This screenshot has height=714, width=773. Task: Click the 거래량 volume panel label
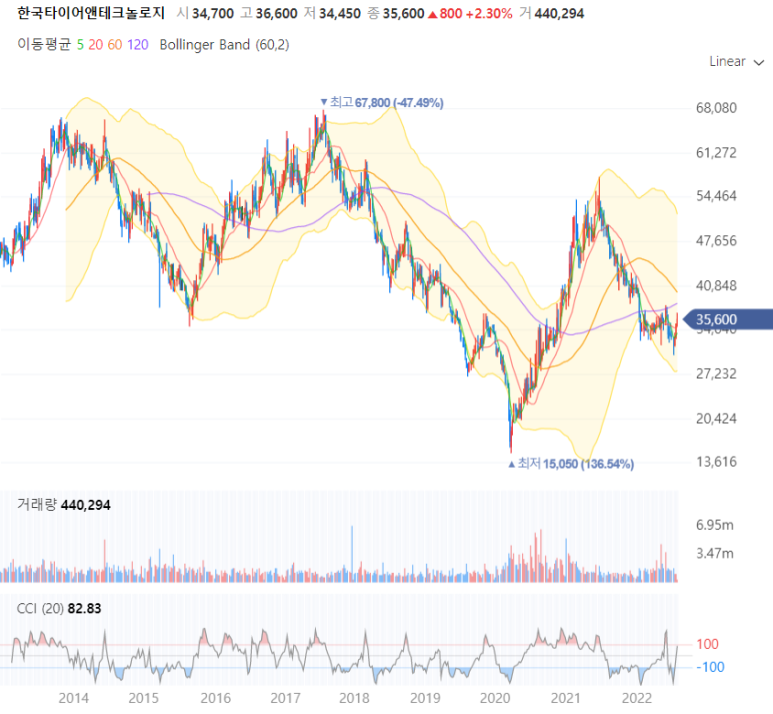(x=37, y=504)
